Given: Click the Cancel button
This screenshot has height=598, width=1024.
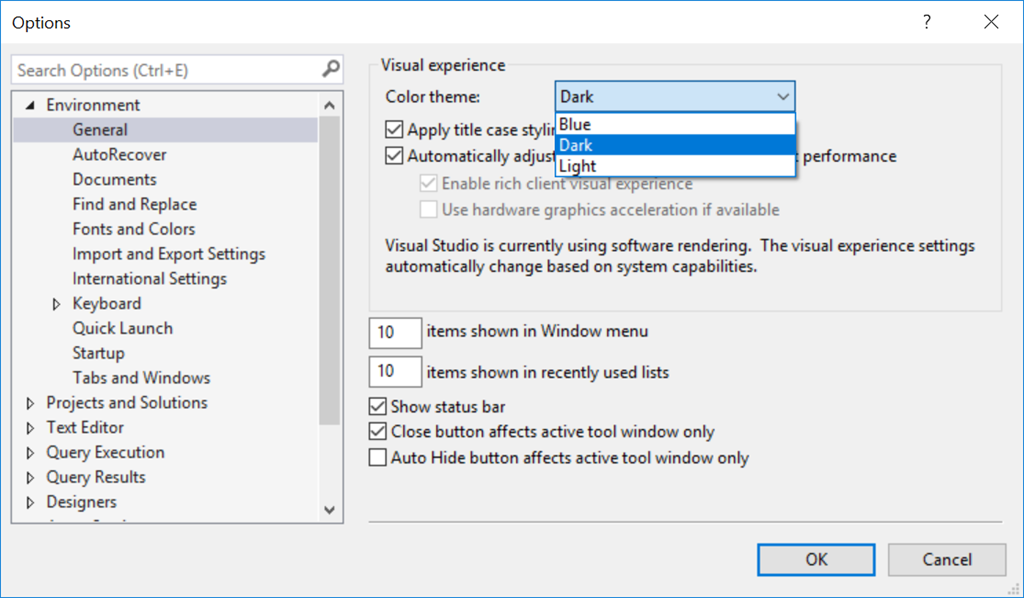Looking at the screenshot, I should pyautogui.click(x=945, y=559).
